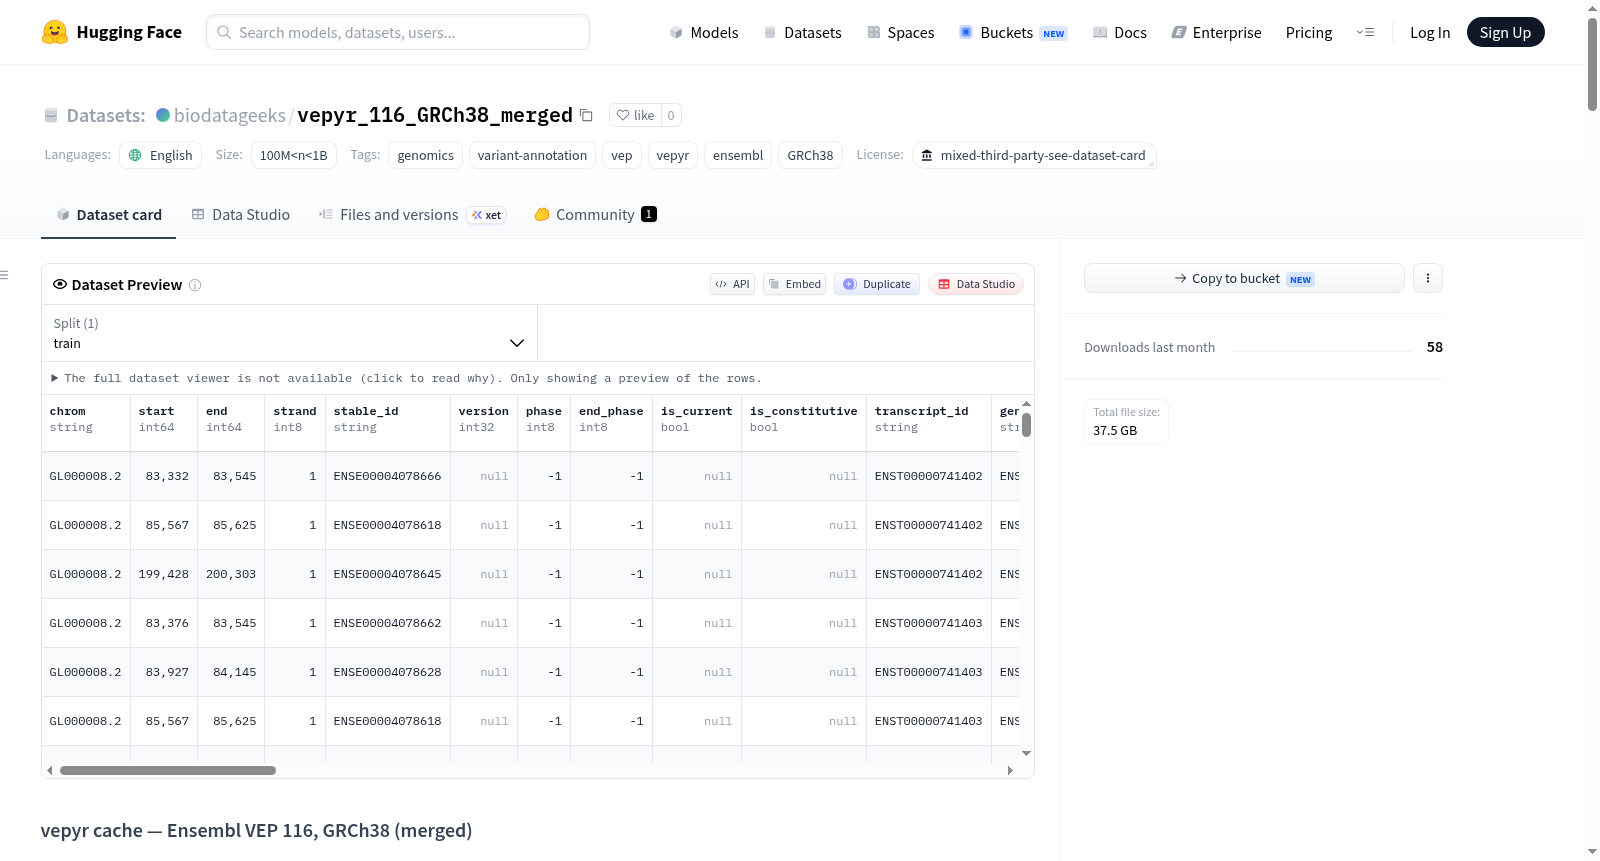Viewport: 1600px width, 861px height.
Task: Click cell ENSE00004078662
Action: pyautogui.click(x=387, y=623)
